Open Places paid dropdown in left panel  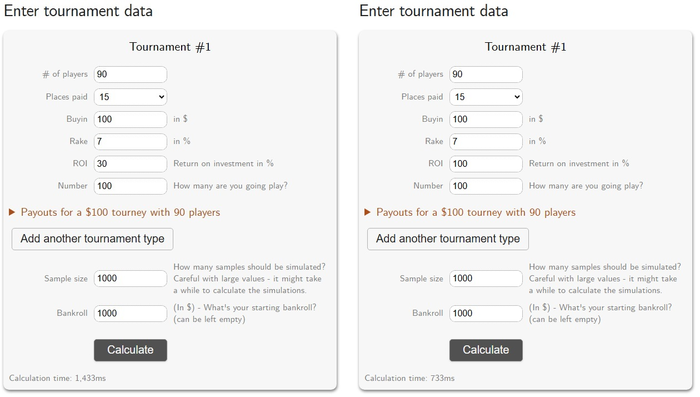pyautogui.click(x=130, y=97)
